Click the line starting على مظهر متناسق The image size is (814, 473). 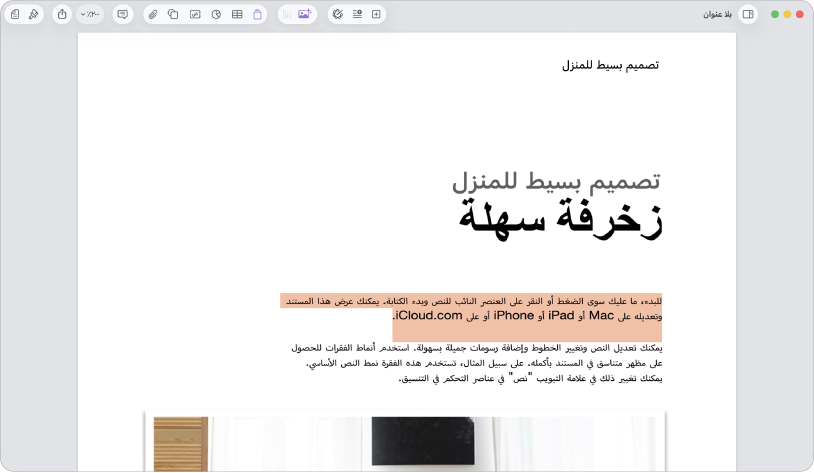click(x=484, y=363)
